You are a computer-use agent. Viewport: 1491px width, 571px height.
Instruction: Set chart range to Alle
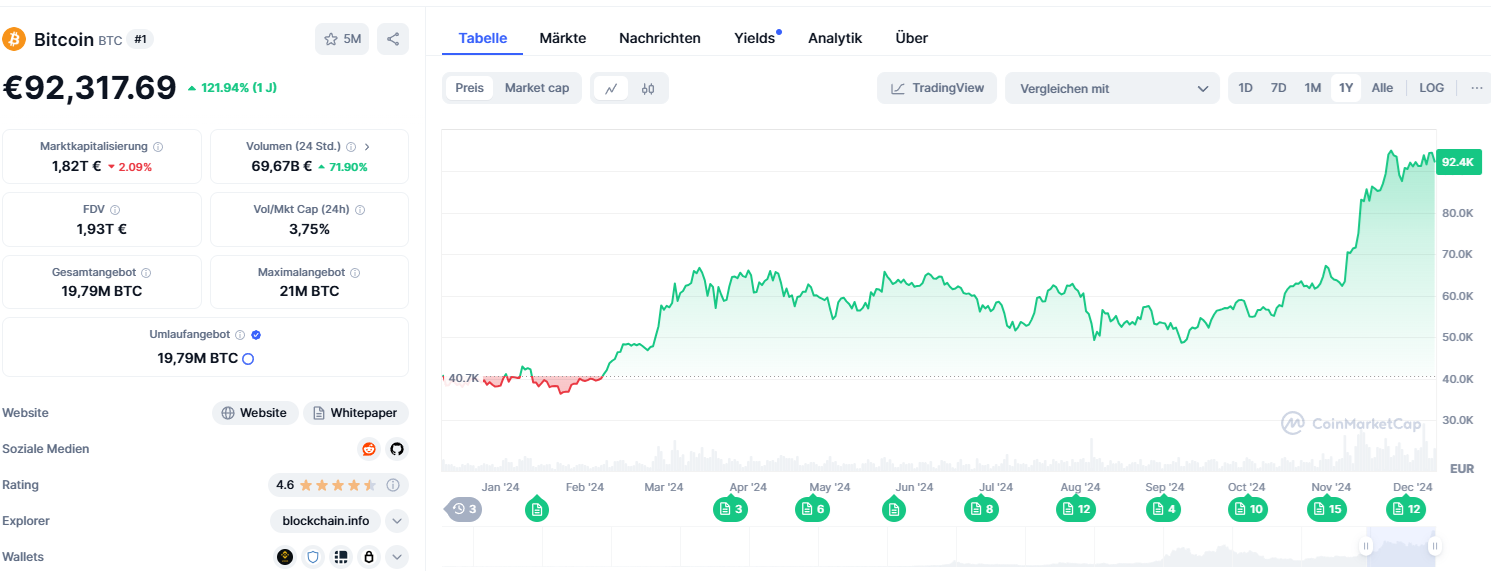[1382, 88]
